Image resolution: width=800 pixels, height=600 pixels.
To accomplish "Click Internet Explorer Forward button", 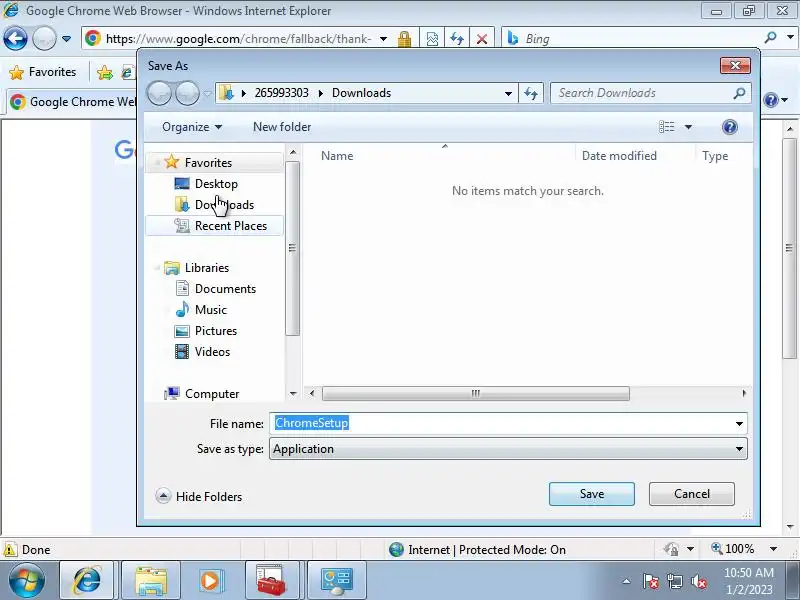I will (x=44, y=38).
